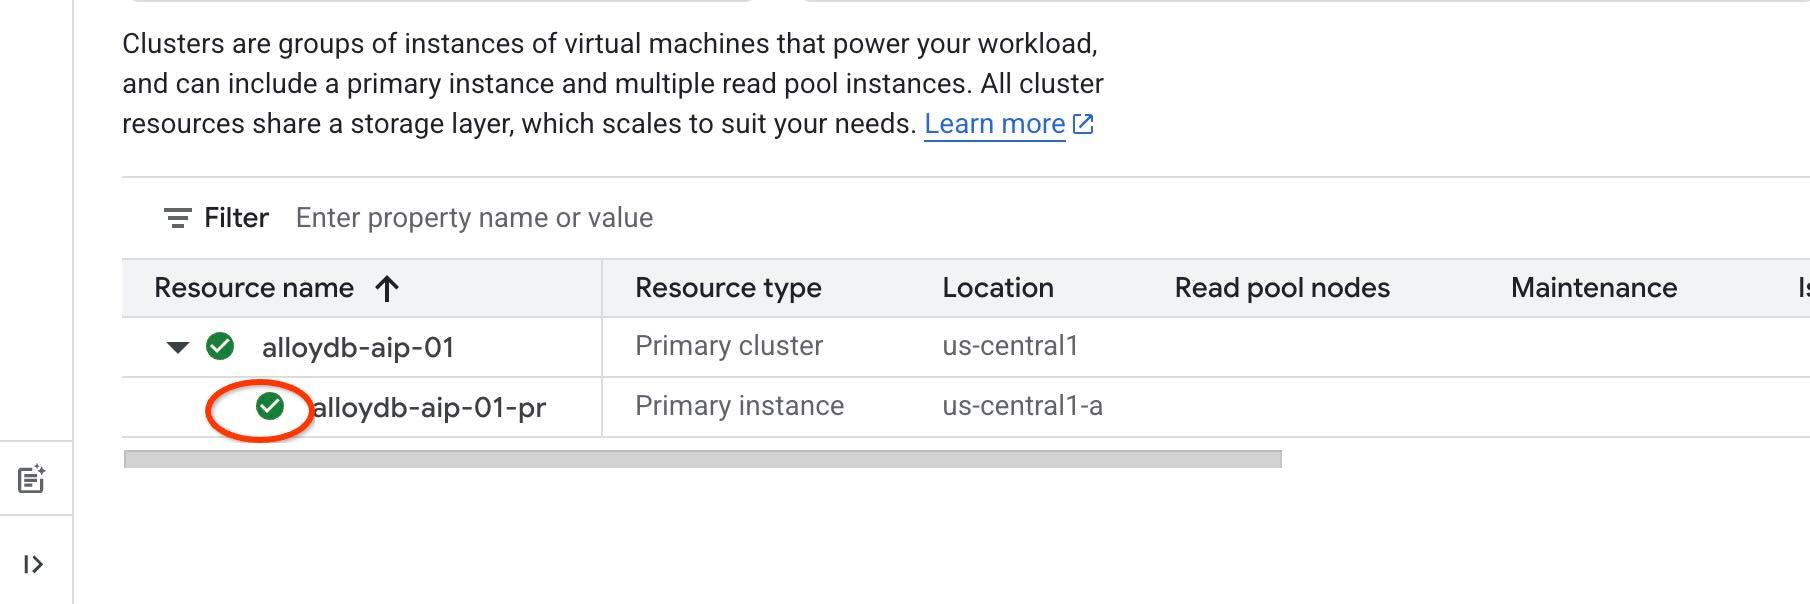This screenshot has height=604, width=1810.
Task: Open the alloydb-aip-01 cluster
Action: [358, 348]
